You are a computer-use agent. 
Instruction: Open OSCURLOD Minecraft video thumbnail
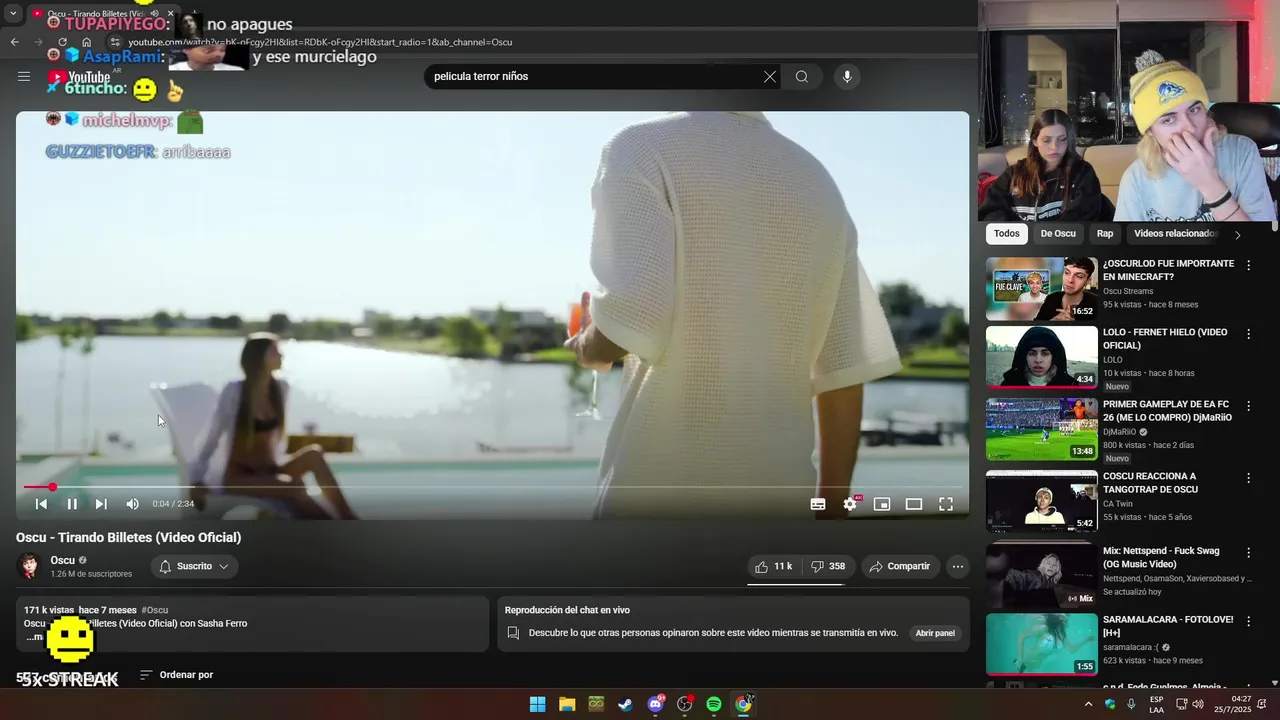point(1042,289)
